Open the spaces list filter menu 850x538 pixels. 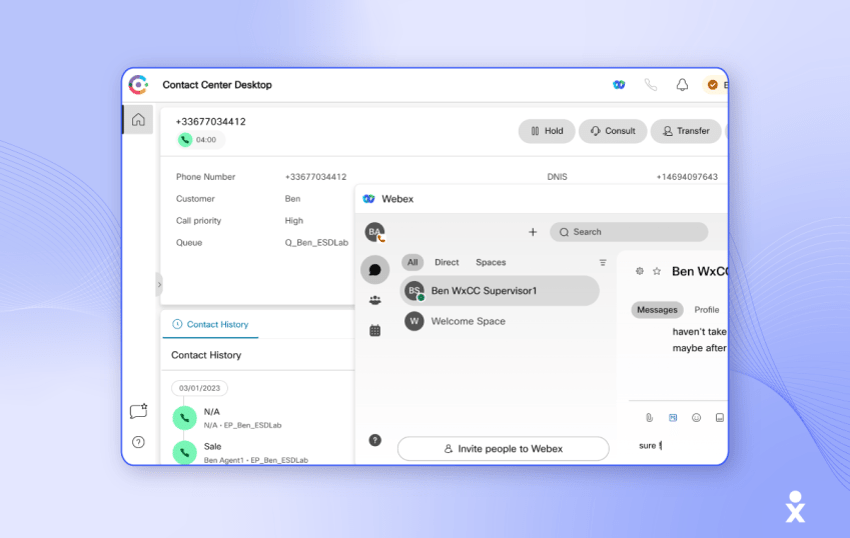coord(603,262)
